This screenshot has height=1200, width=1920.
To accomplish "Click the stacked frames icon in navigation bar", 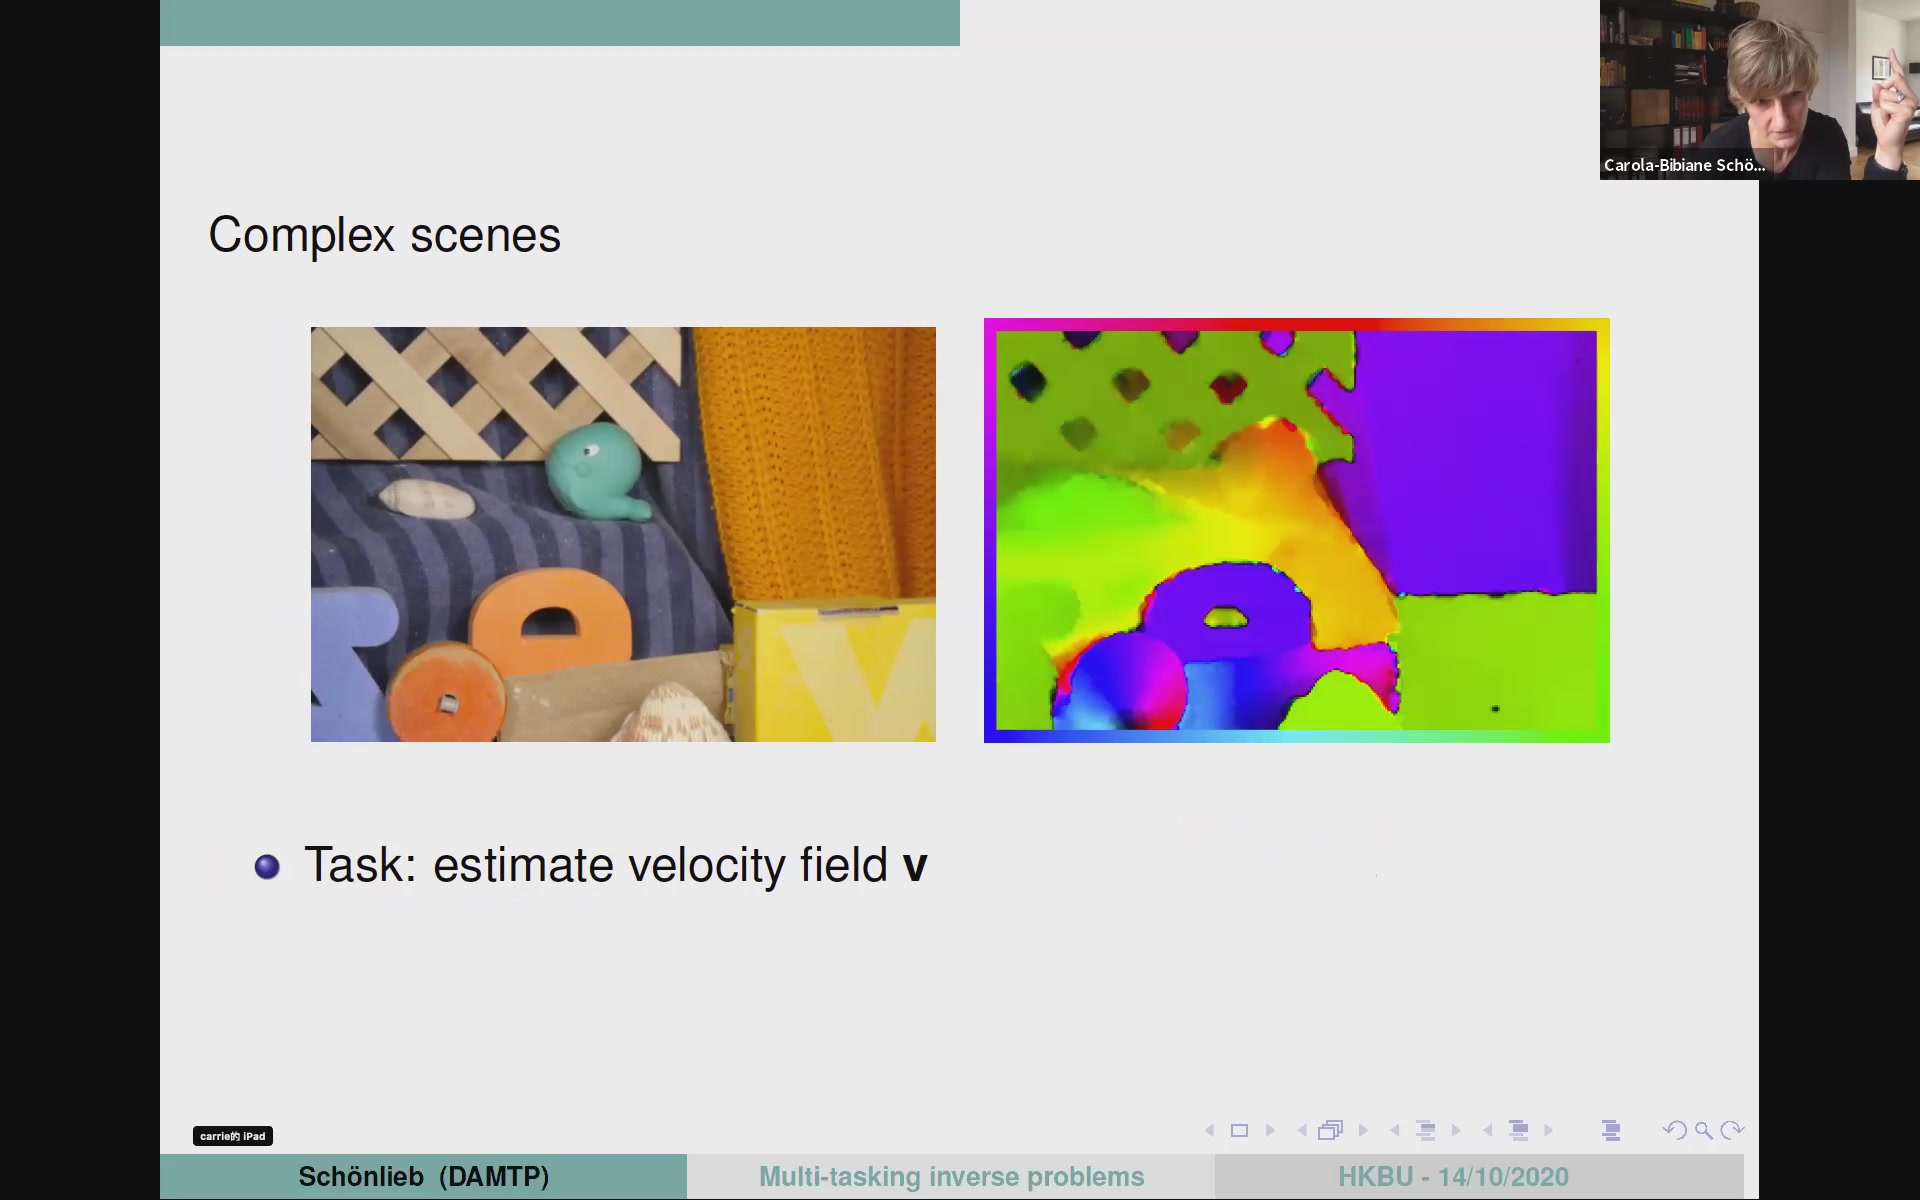I will pyautogui.click(x=1331, y=1130).
